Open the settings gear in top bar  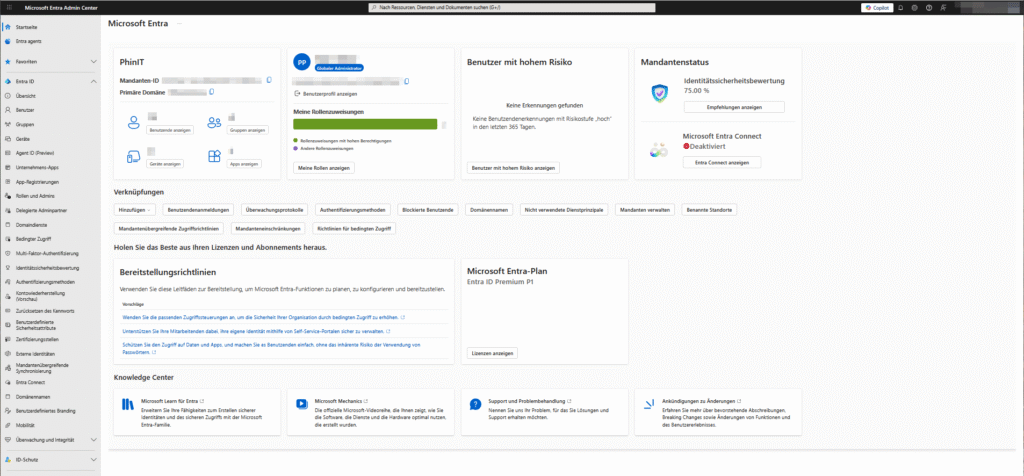pyautogui.click(x=914, y=8)
